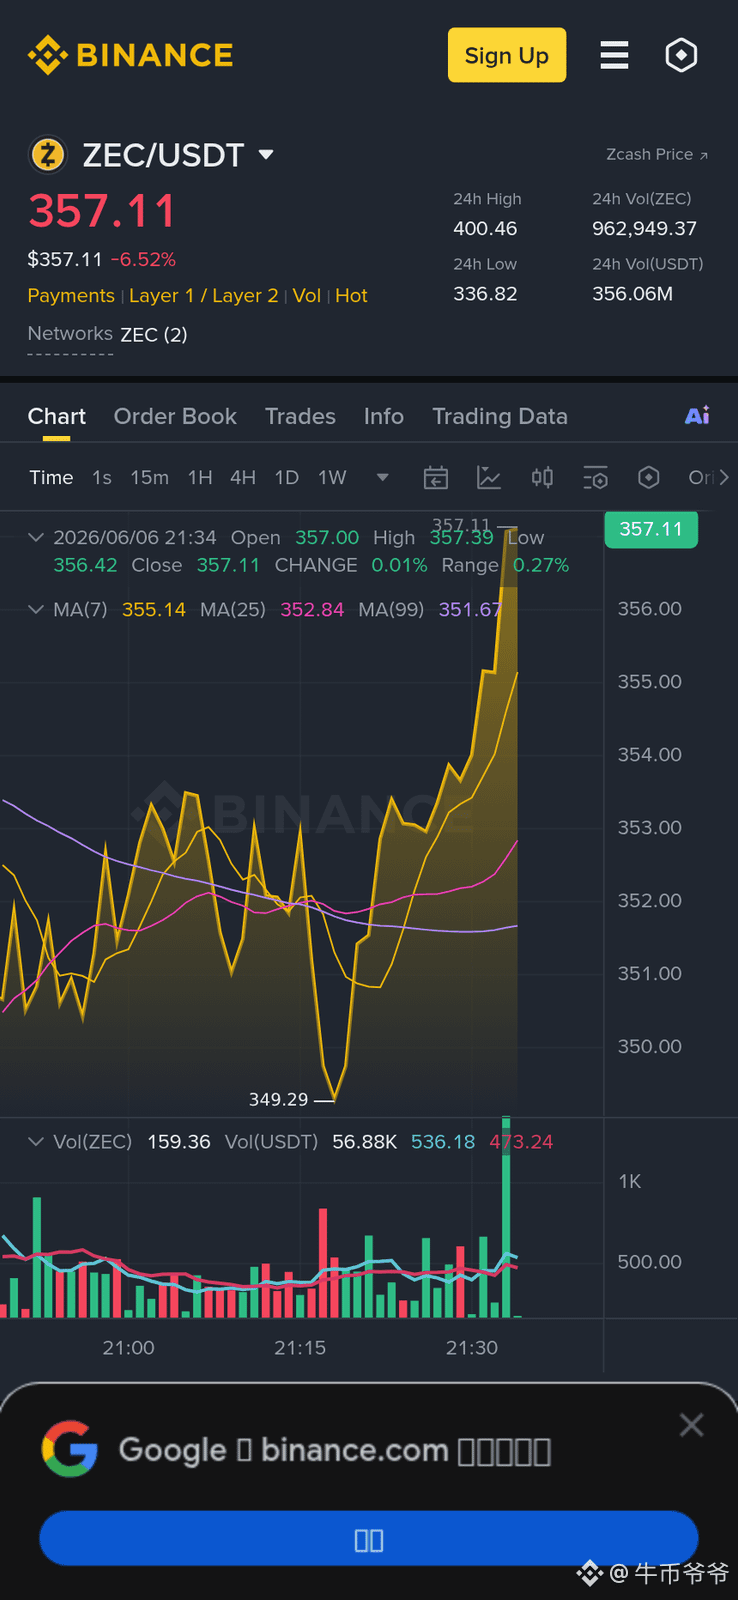Viewport: 738px width, 1600px height.
Task: Open chart settings list-gear icon
Action: (595, 478)
